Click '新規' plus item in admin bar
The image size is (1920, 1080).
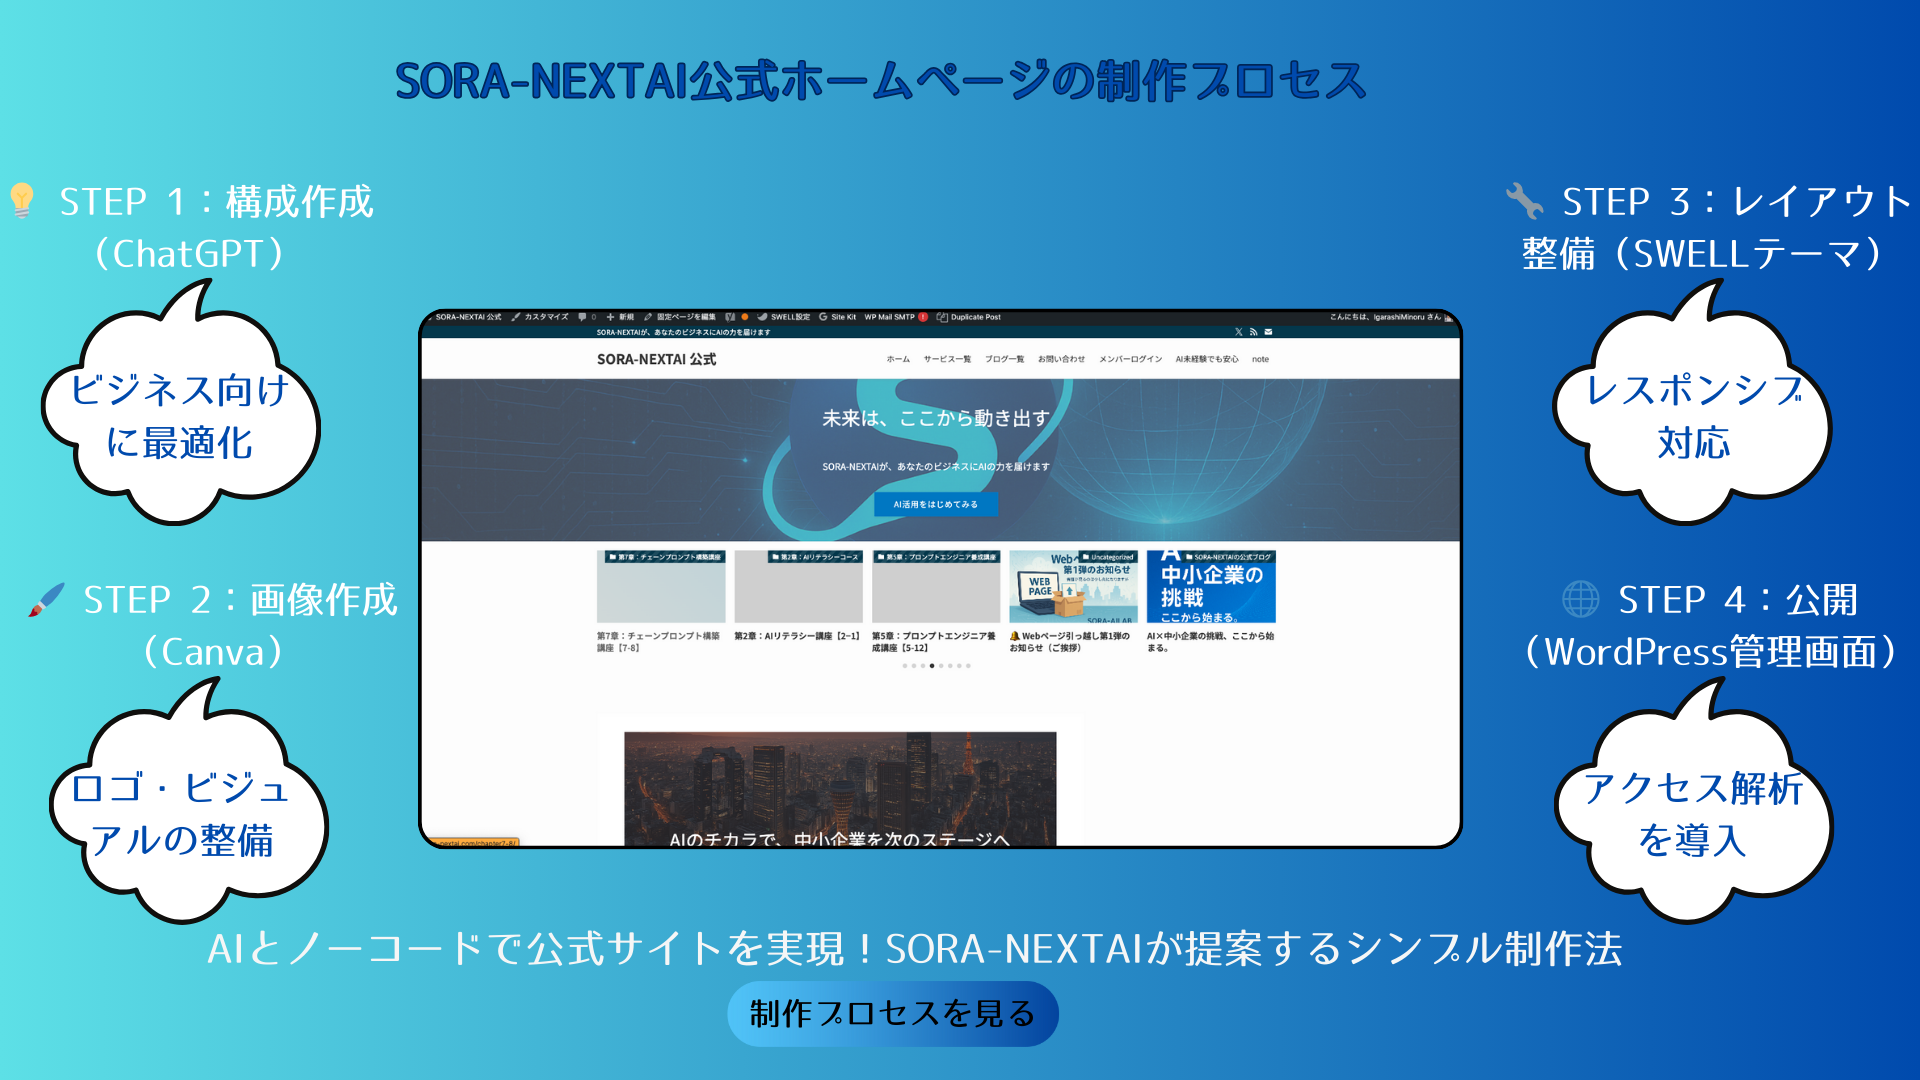coord(620,317)
